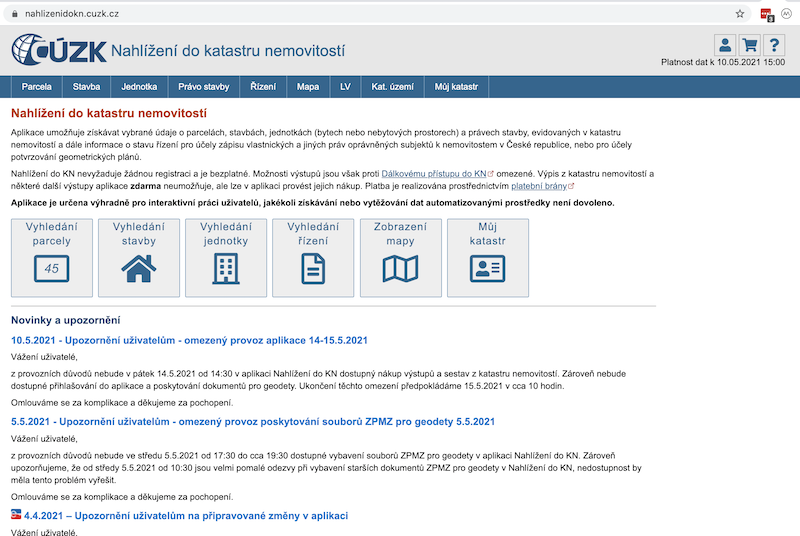
Task: Click the user account icon in header
Action: click(x=725, y=45)
